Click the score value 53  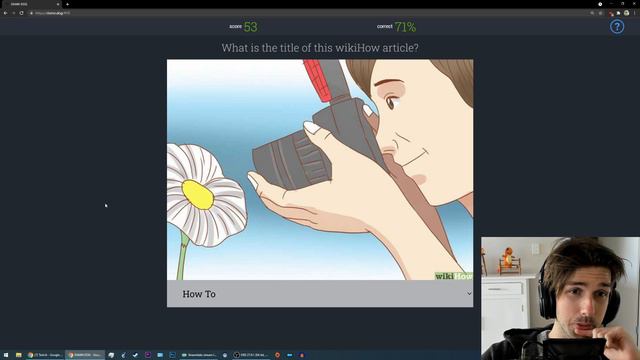click(250, 27)
